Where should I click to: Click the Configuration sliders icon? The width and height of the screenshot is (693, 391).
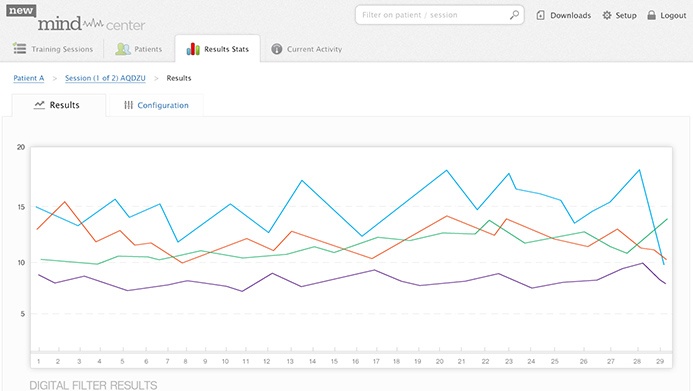(x=128, y=105)
